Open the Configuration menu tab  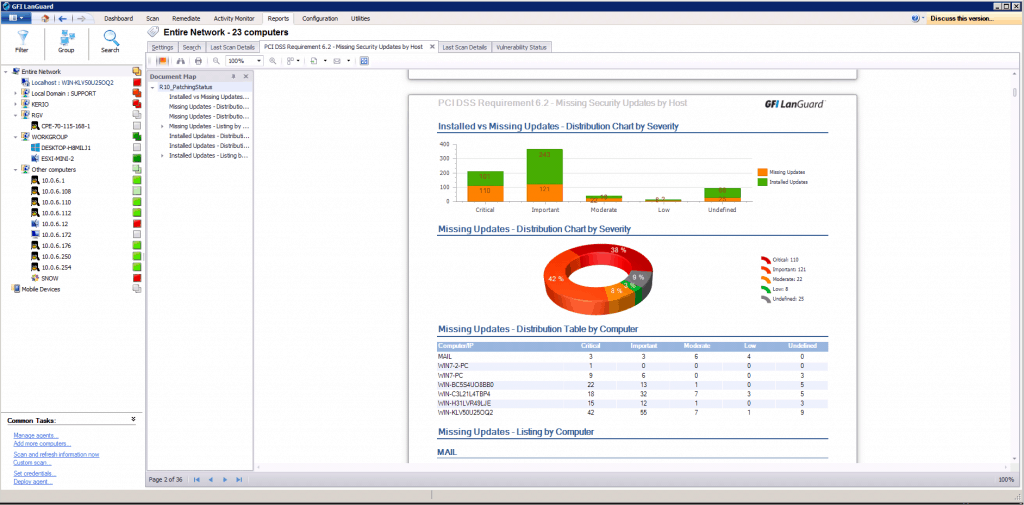pyautogui.click(x=320, y=18)
